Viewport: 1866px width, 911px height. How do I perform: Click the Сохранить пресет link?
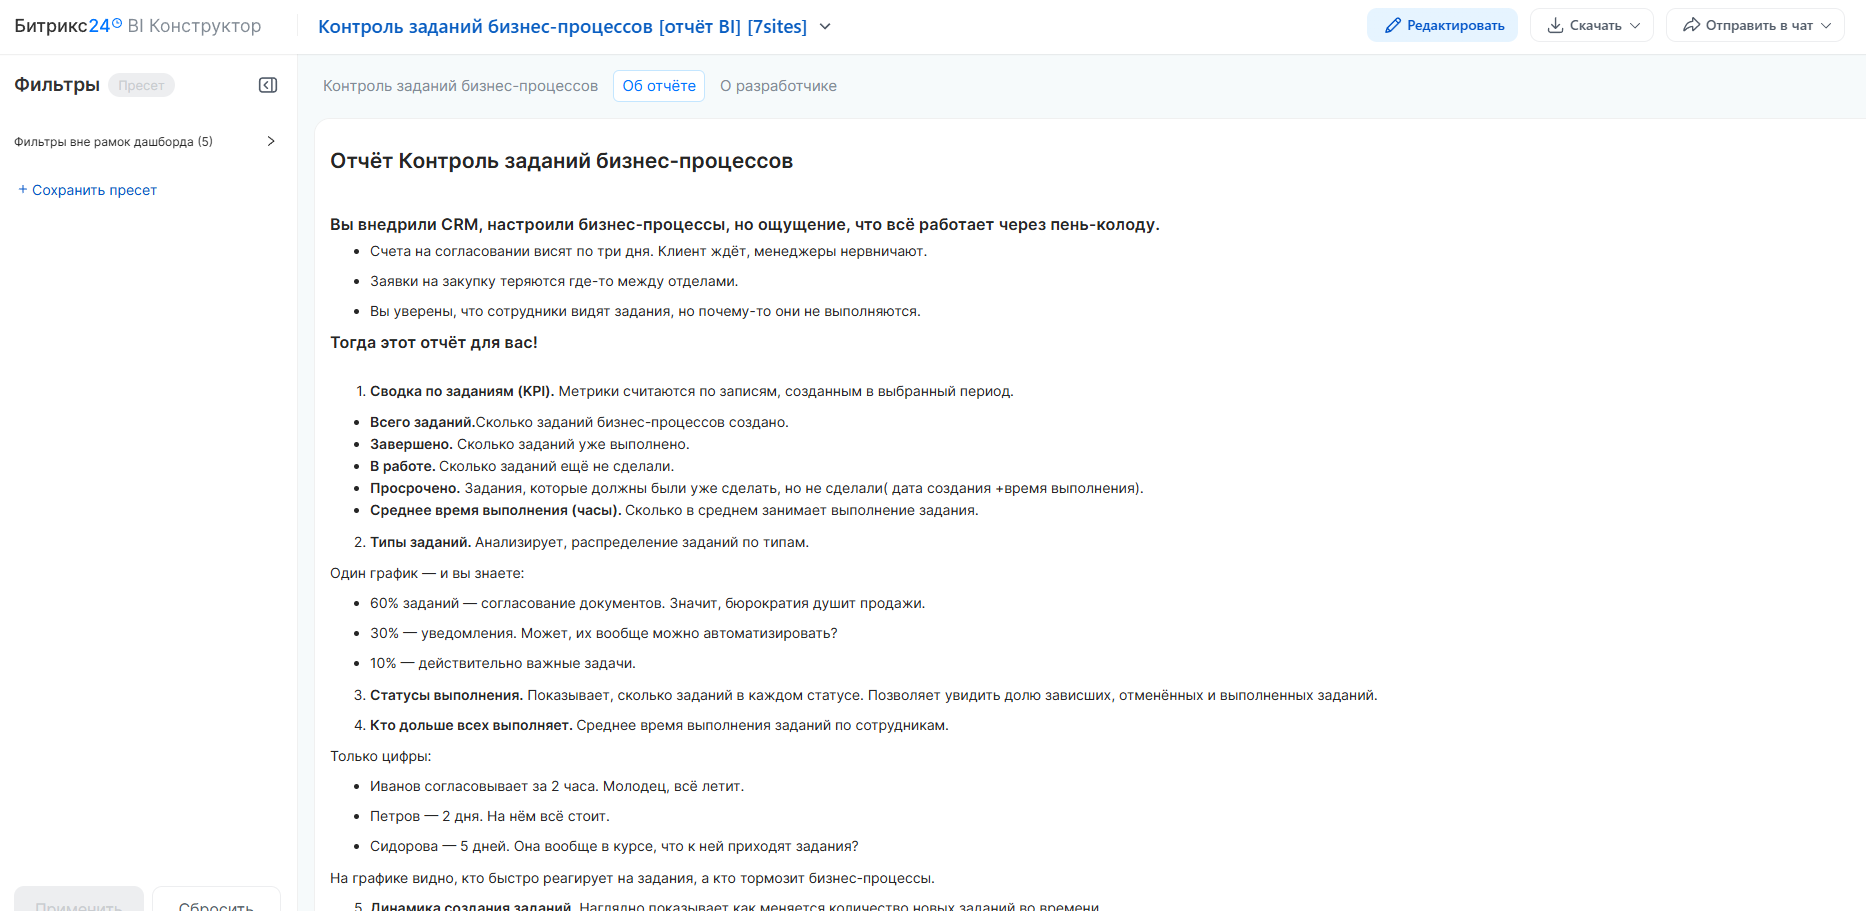[94, 190]
